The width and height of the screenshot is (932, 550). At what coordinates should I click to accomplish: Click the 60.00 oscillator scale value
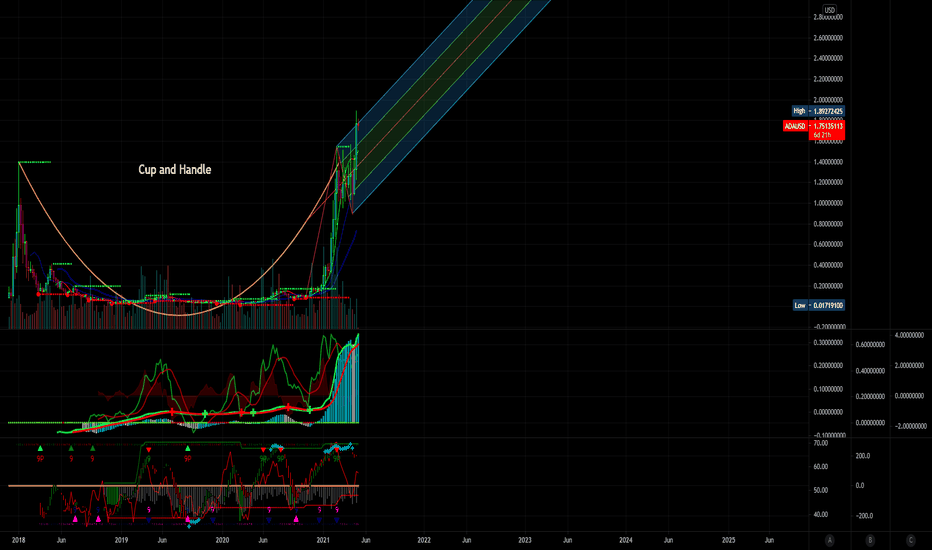(821, 467)
